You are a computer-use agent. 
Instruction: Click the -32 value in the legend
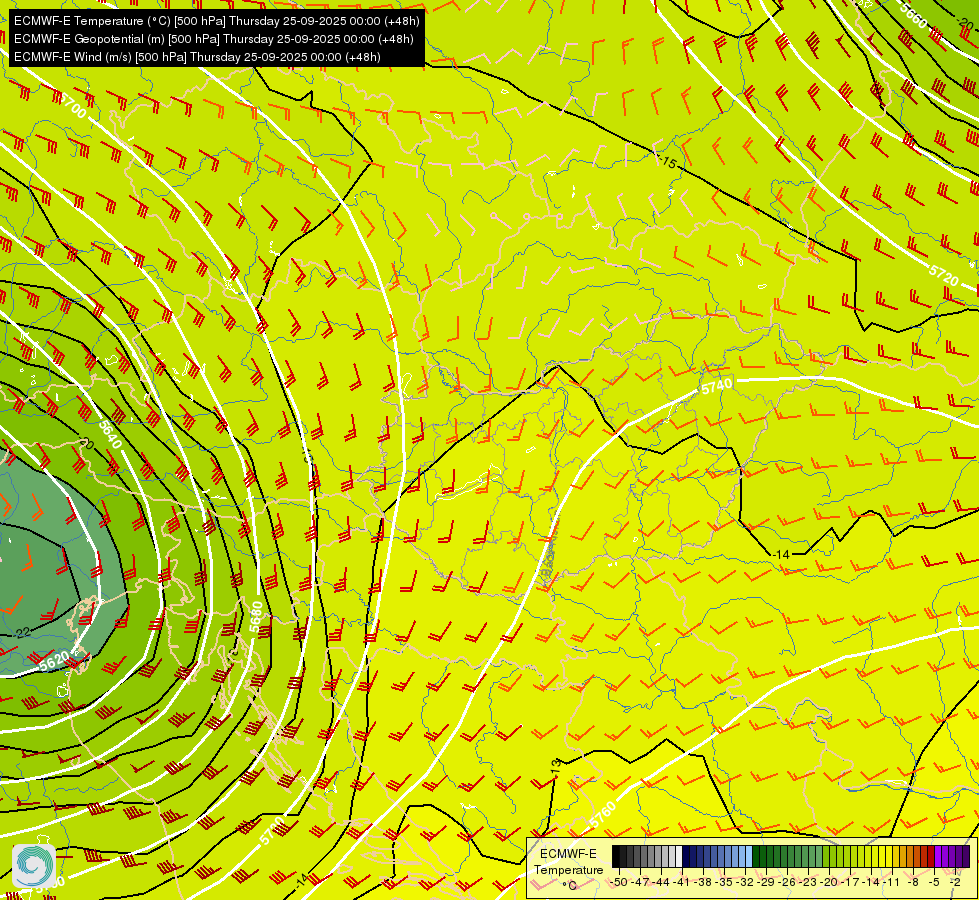tap(745, 882)
